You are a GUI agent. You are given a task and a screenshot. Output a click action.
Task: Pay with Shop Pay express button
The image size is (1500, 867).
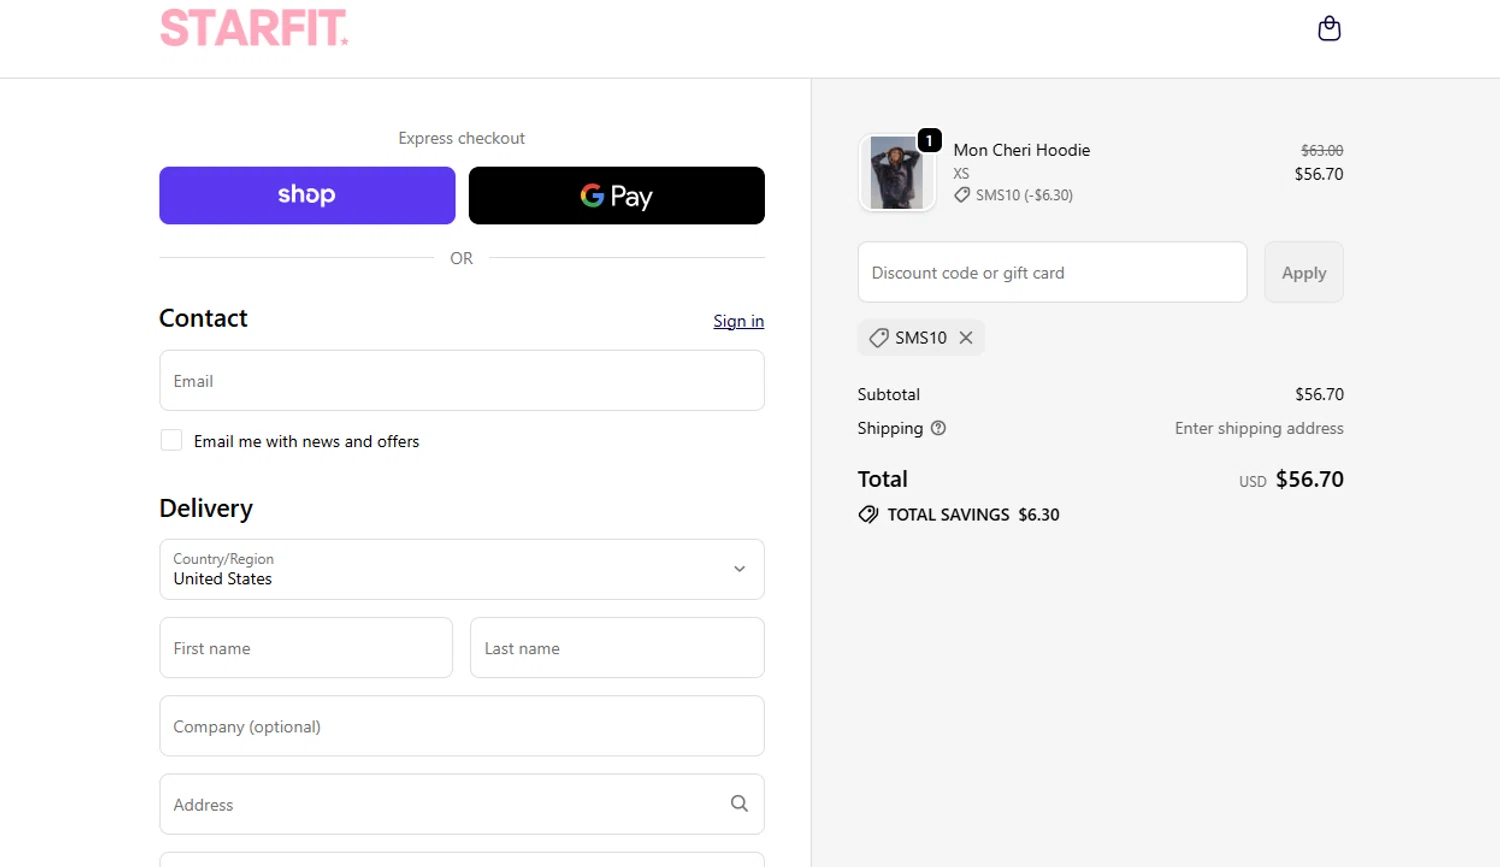click(x=307, y=195)
